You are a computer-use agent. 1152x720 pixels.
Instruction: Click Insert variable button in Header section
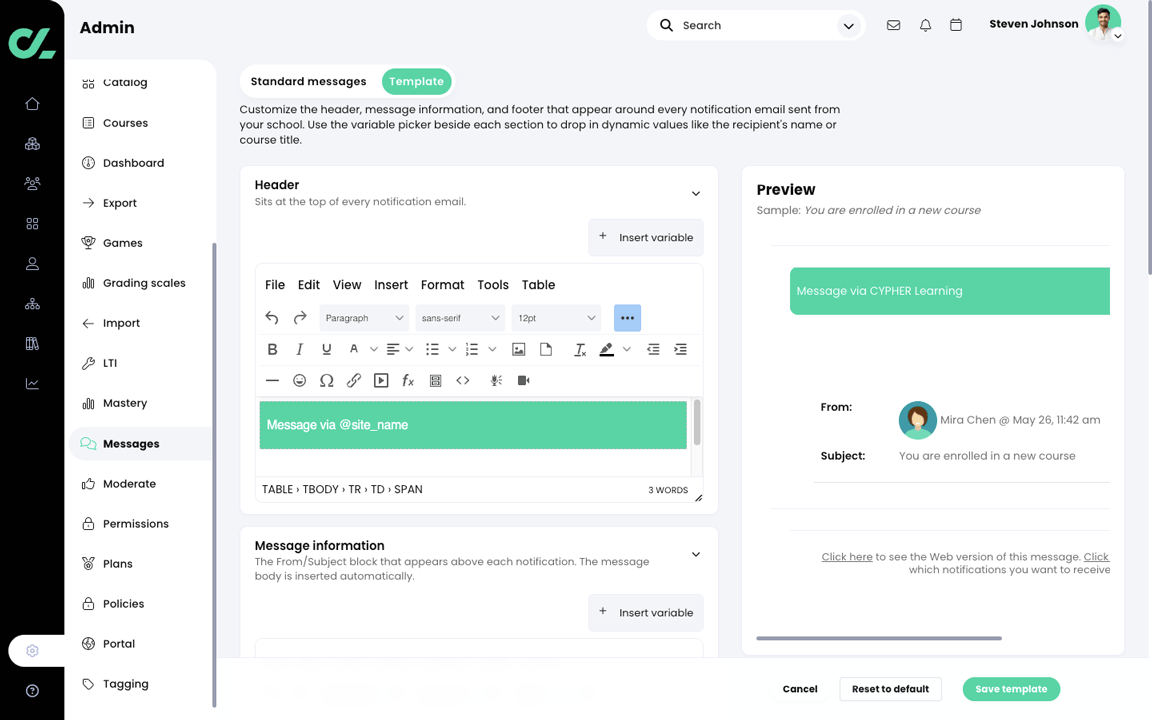pyautogui.click(x=646, y=237)
